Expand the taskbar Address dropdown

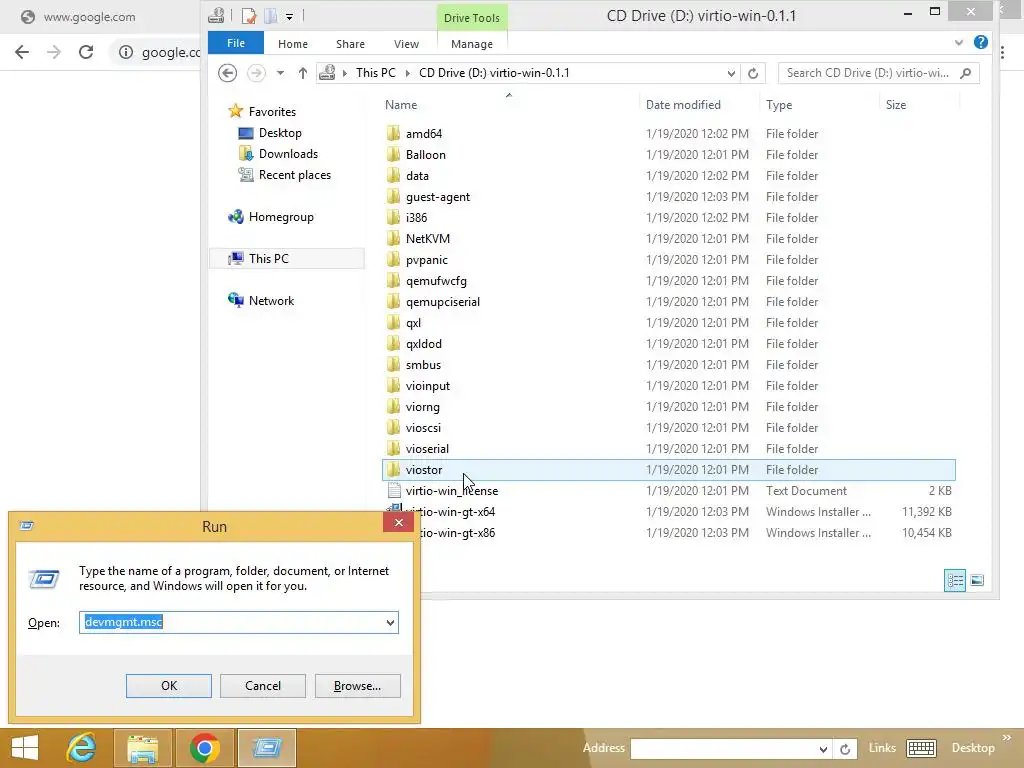pyautogui.click(x=823, y=748)
